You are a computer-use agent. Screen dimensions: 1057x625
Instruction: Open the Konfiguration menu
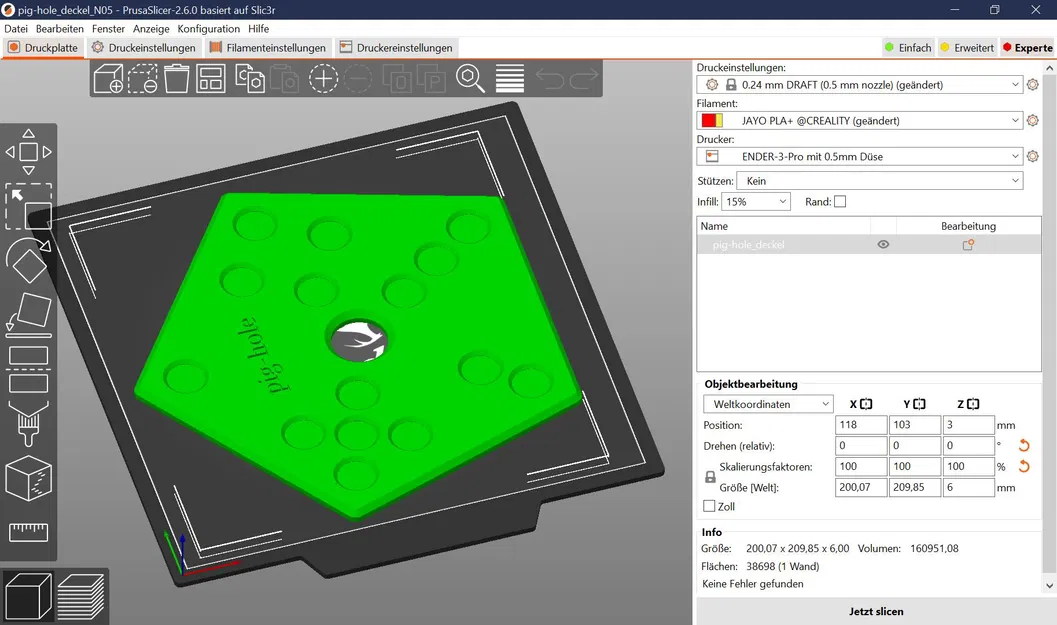209,28
